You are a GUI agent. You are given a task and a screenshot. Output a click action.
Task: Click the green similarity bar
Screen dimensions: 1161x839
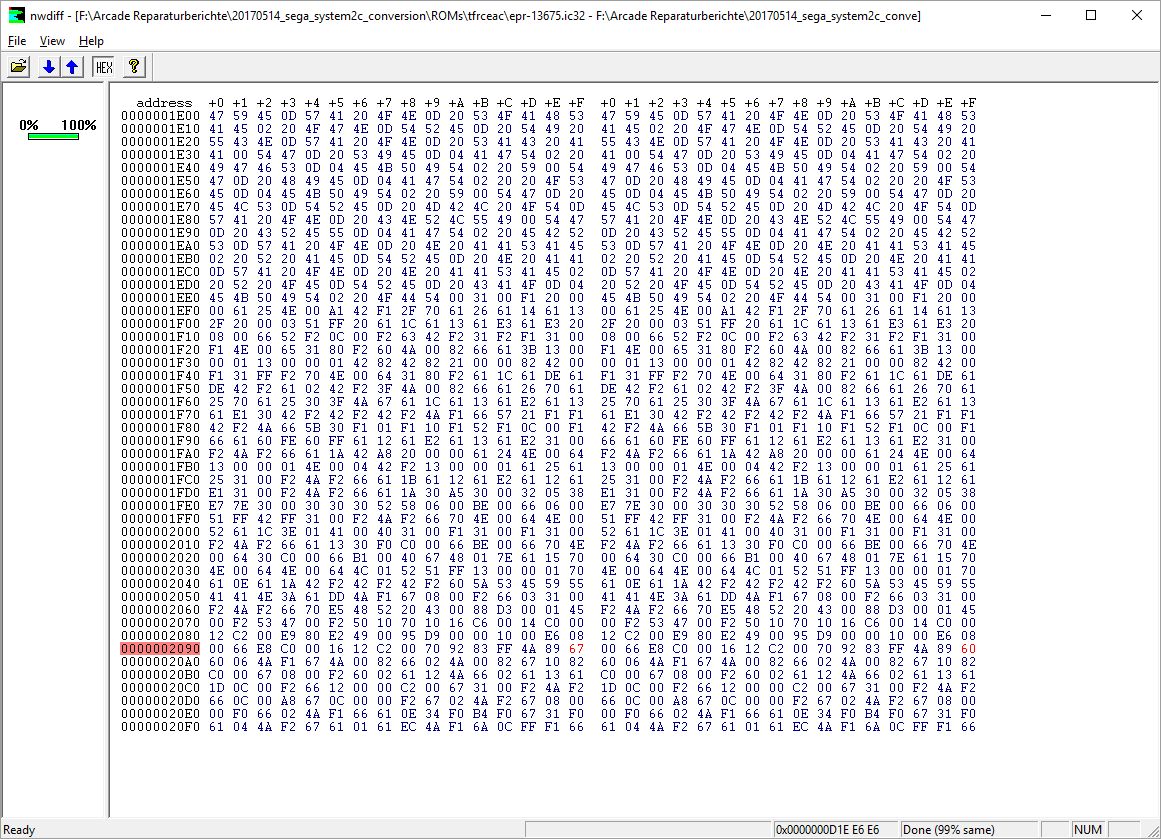53,136
